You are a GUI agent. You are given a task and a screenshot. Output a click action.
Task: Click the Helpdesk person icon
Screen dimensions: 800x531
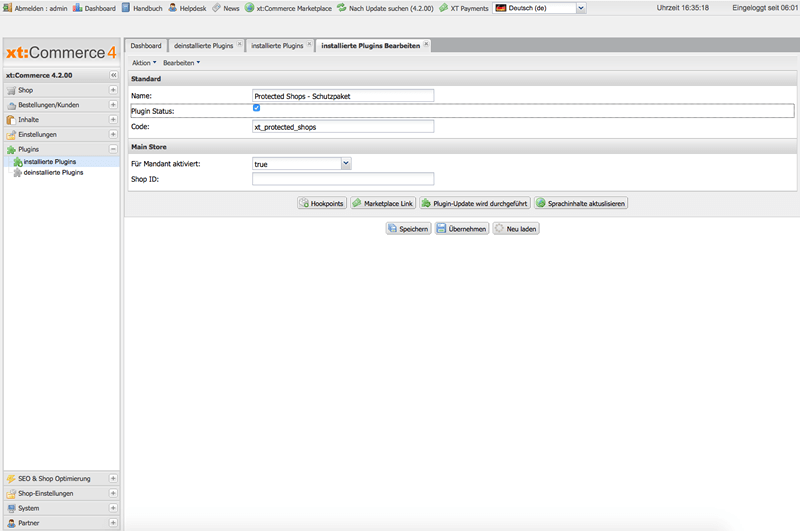pyautogui.click(x=172, y=8)
